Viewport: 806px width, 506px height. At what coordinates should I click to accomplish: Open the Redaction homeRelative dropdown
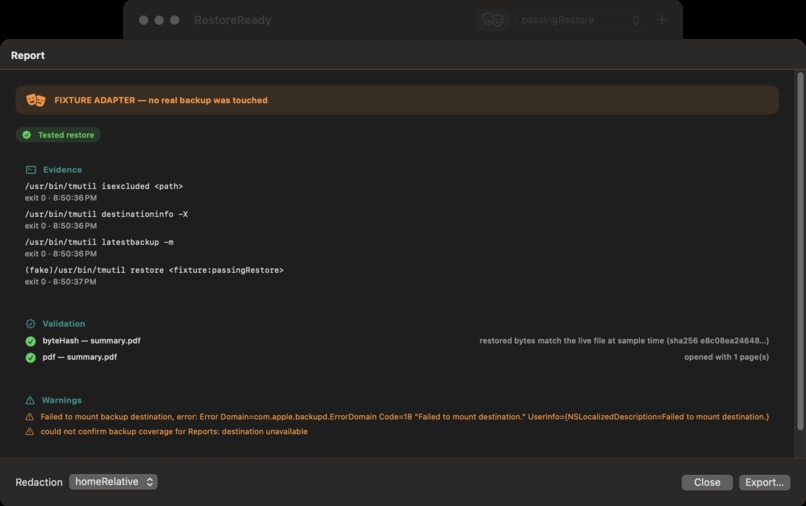coord(113,482)
